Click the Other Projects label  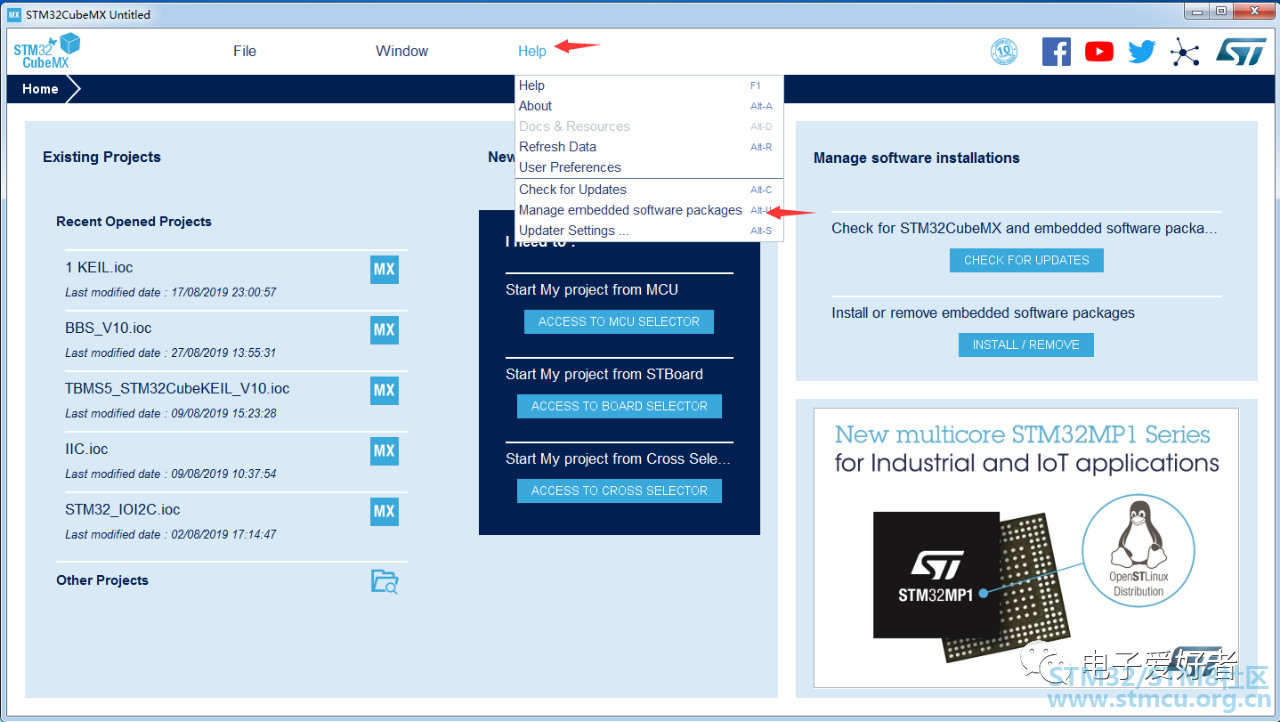pyautogui.click(x=102, y=580)
